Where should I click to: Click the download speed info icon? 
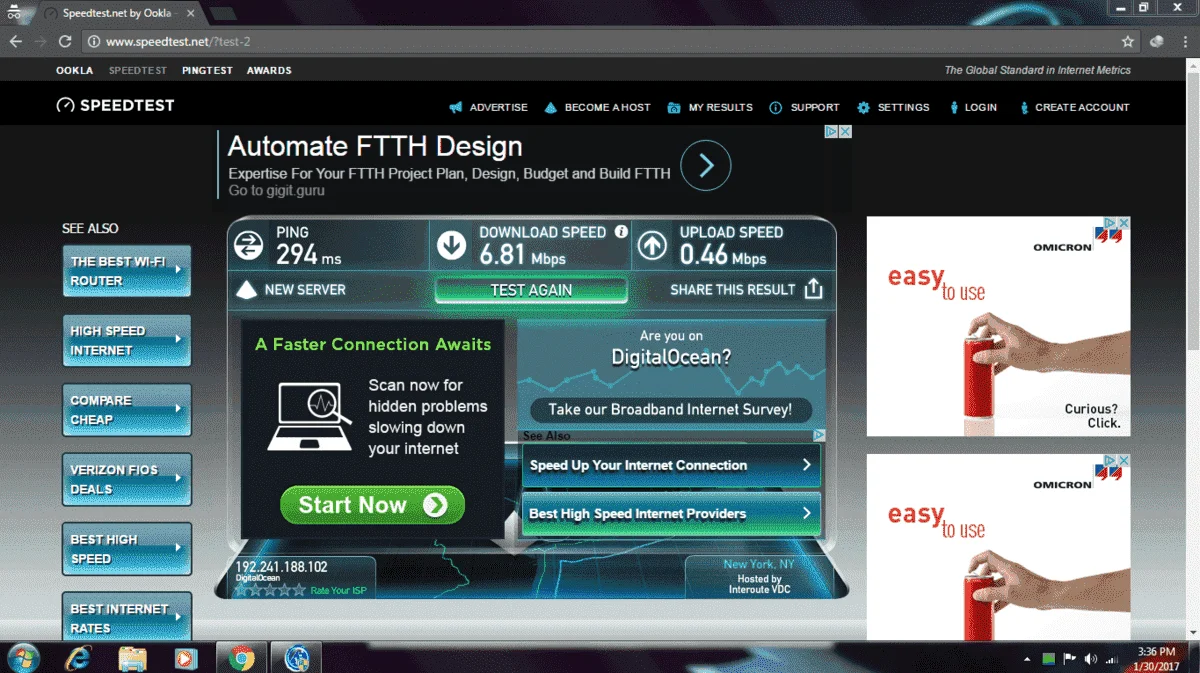click(621, 231)
